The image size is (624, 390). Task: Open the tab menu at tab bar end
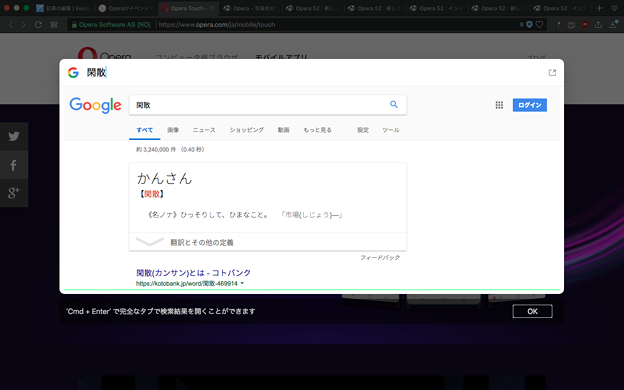[614, 8]
